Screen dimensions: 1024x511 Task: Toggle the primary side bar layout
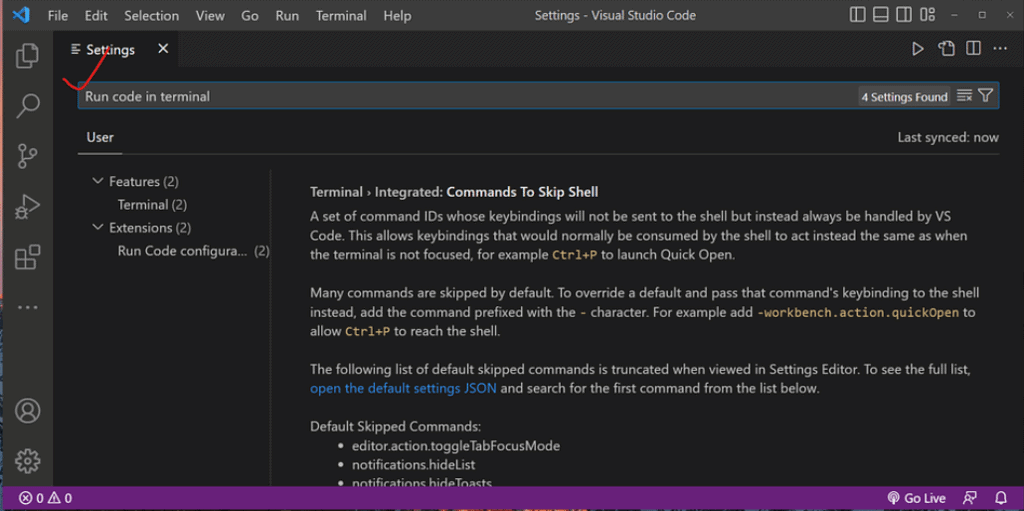[858, 16]
